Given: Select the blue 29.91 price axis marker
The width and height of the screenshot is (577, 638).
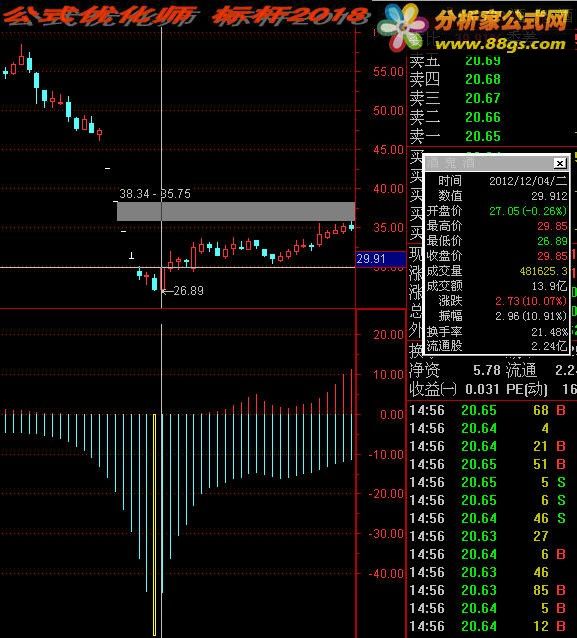Looking at the screenshot, I should point(381,259).
